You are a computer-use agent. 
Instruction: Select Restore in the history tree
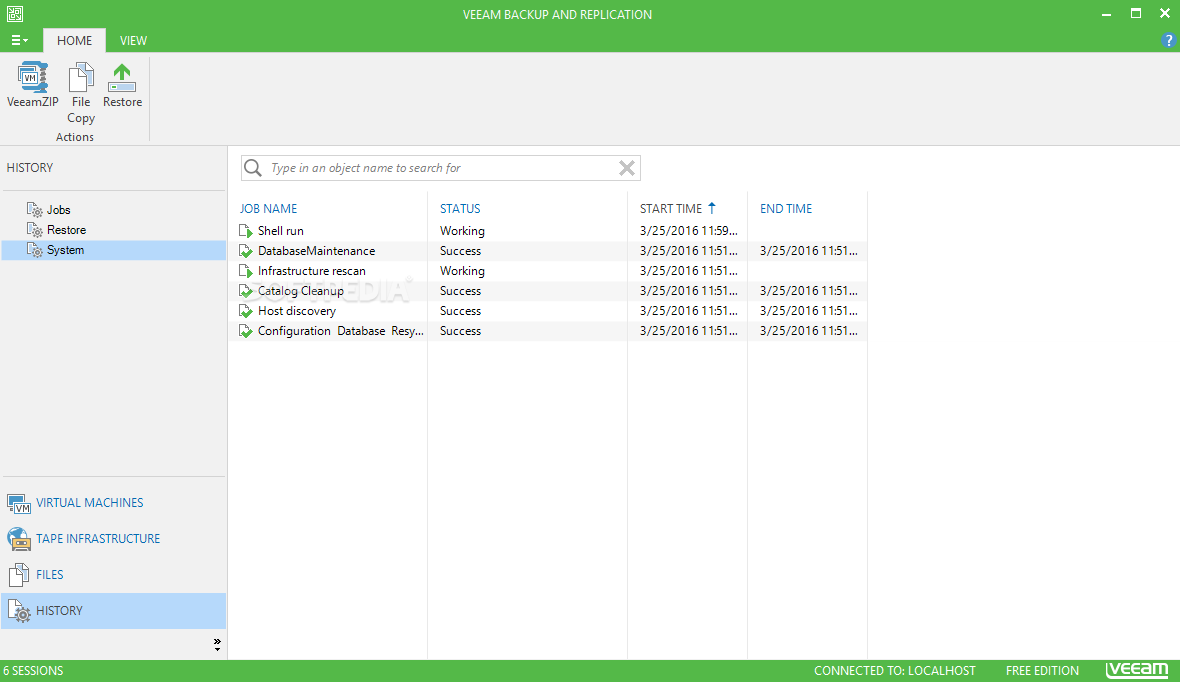66,230
